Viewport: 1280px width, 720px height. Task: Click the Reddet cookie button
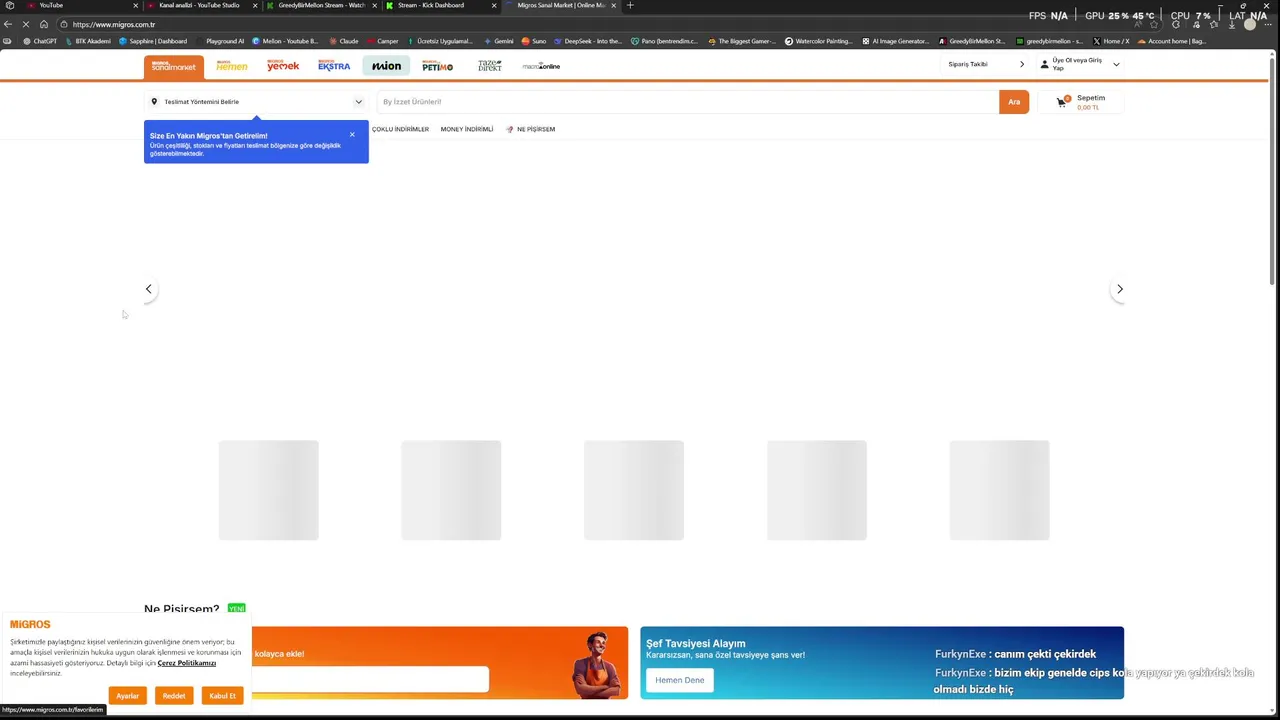pos(174,695)
